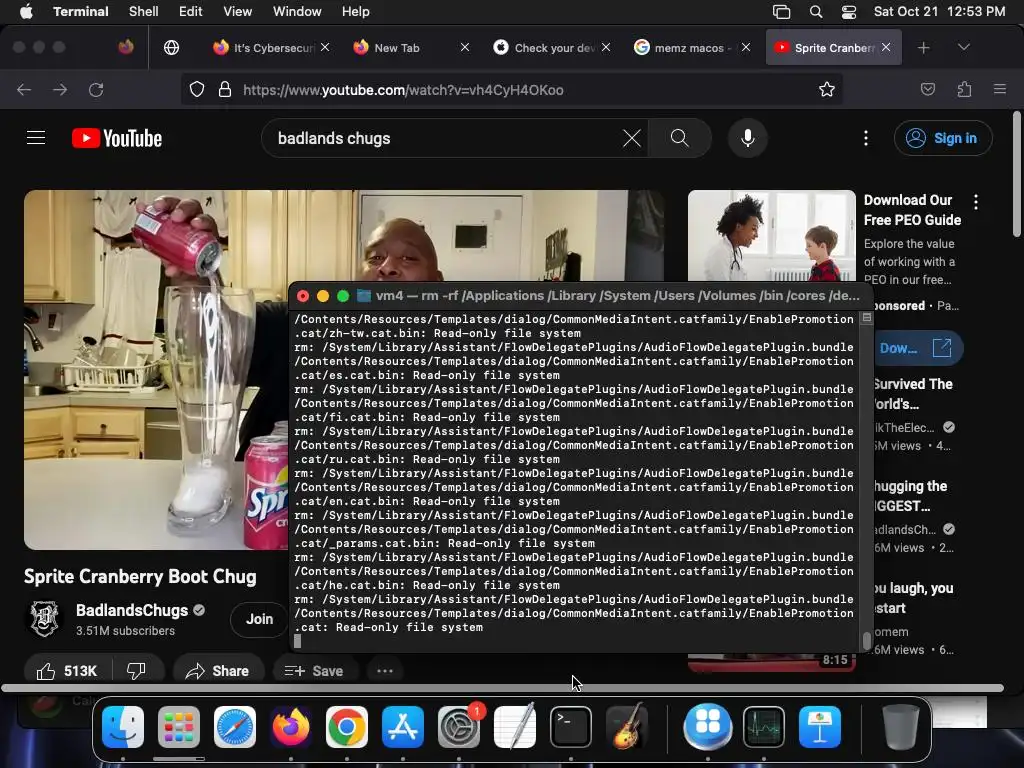The height and width of the screenshot is (768, 1024).
Task: Open the PEO Guide ad thumbnail
Action: pyautogui.click(x=772, y=236)
